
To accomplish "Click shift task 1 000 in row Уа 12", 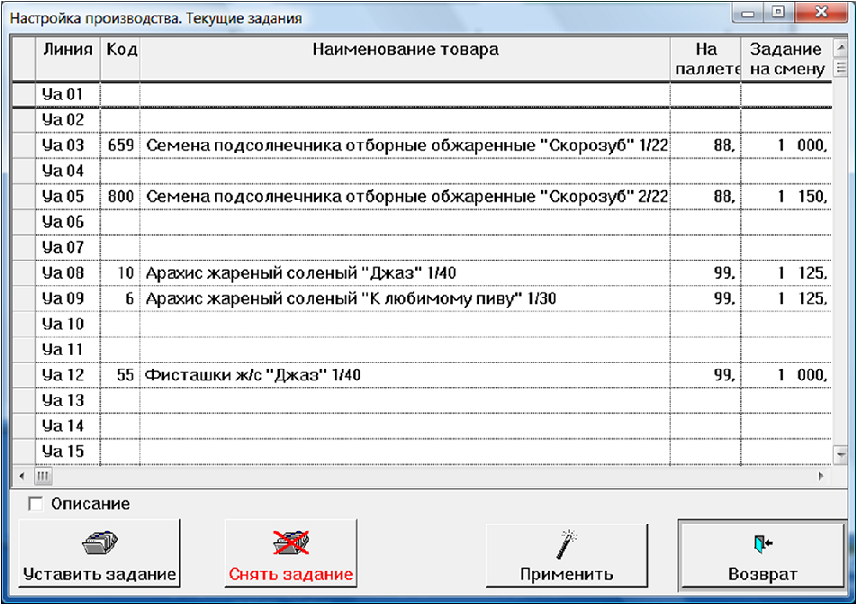I will [802, 375].
